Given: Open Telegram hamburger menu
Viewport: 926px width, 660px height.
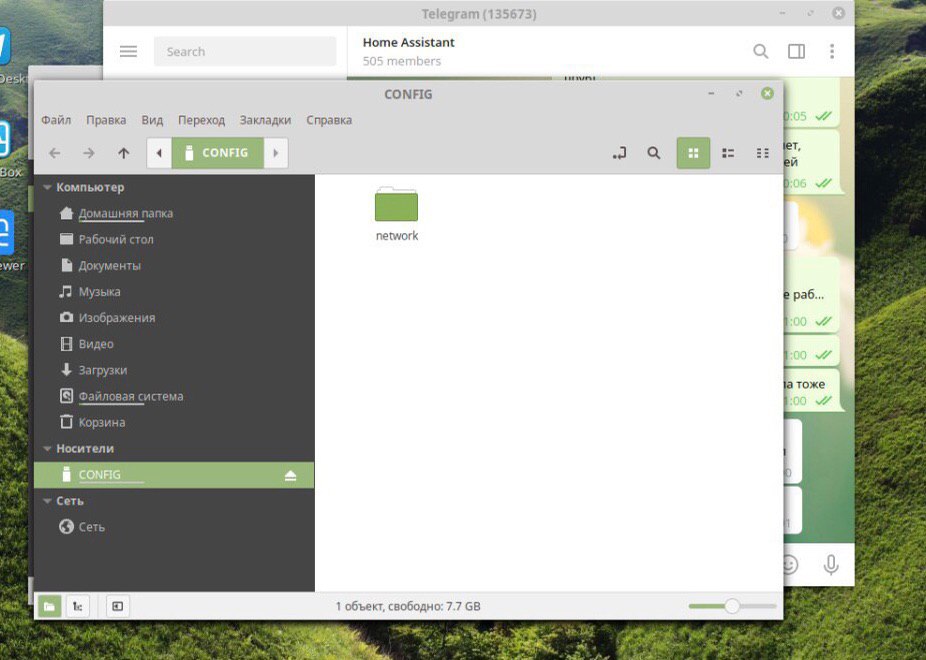Looking at the screenshot, I should (128, 51).
